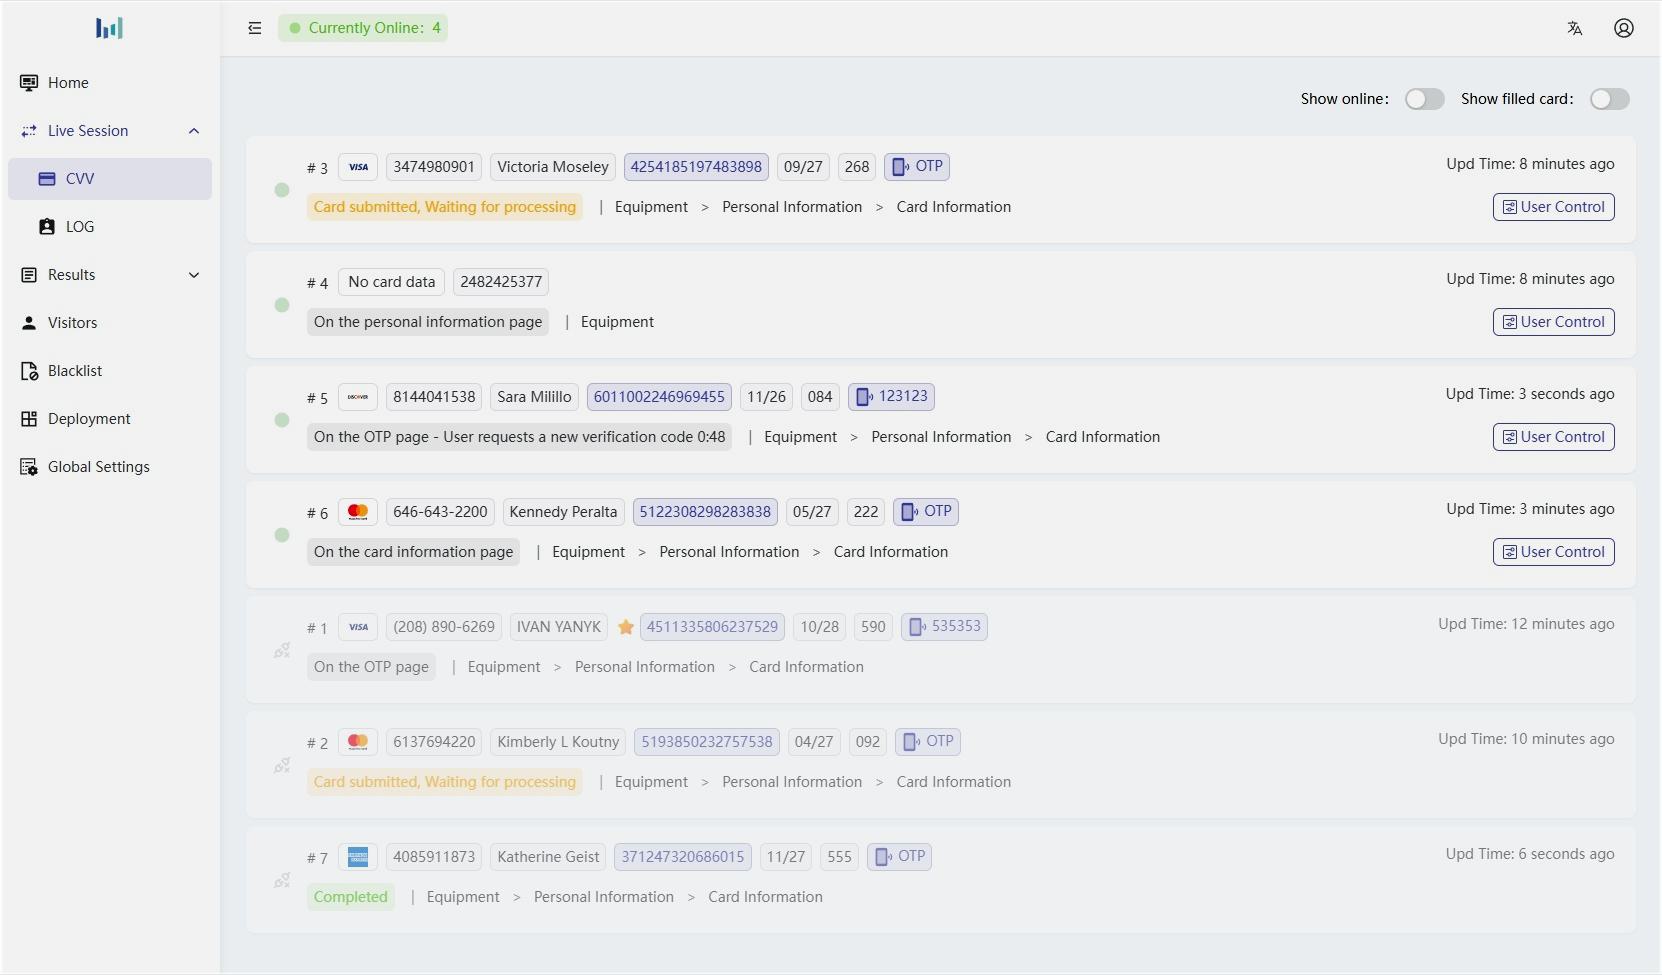
Task: Click the disconnected icon of row #1
Action: [282, 650]
